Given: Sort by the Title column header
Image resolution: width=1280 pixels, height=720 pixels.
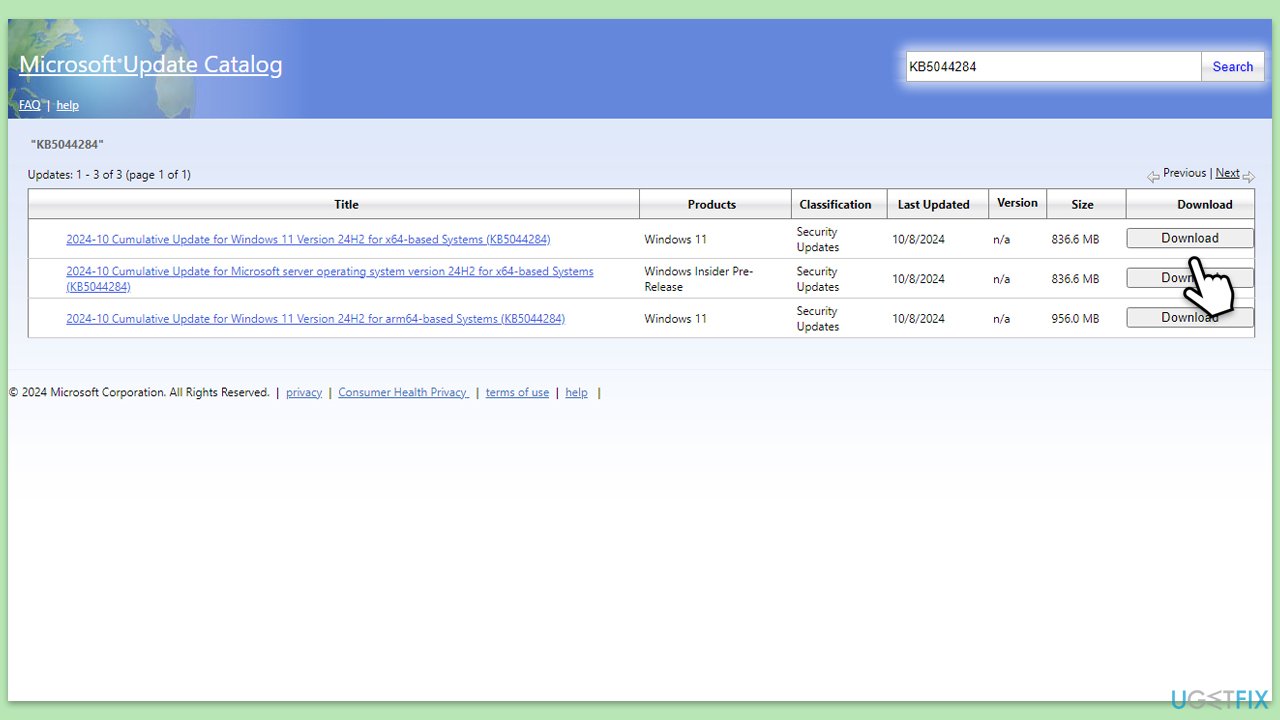Looking at the screenshot, I should pyautogui.click(x=346, y=204).
